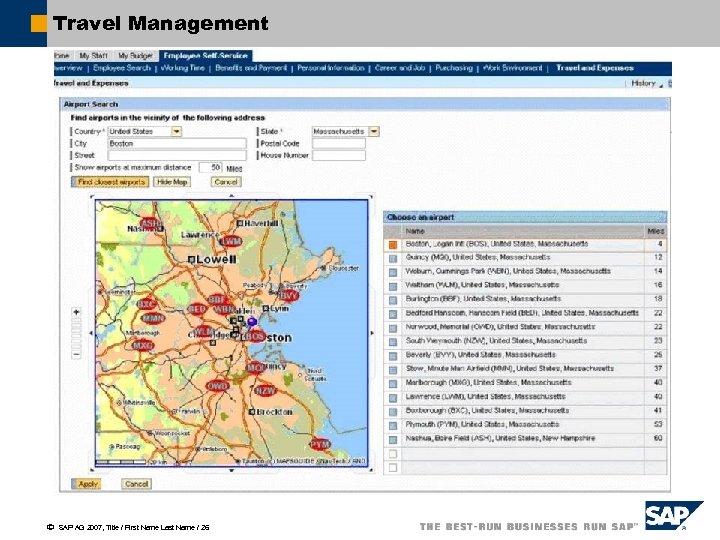Viewport: 720px width, 540px height.
Task: Click the map zoom level slider
Action: (76, 333)
